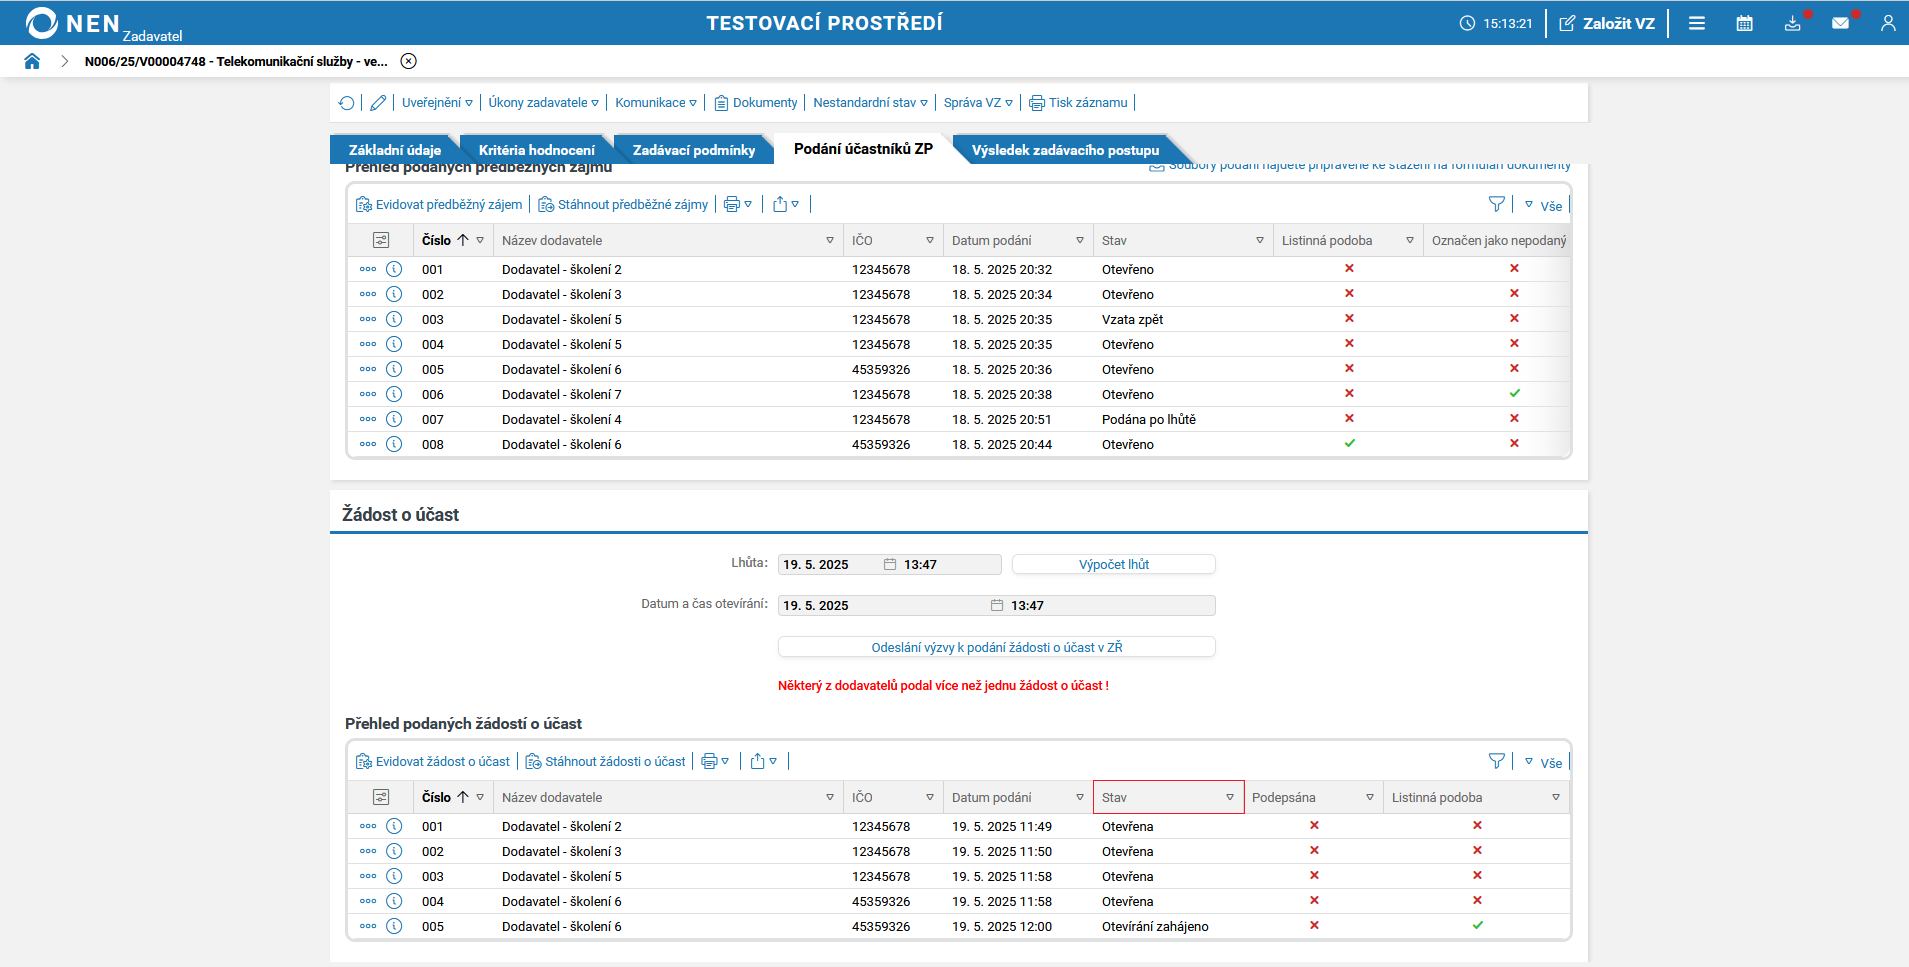This screenshot has height=967, width=1909.
Task: Close the N006/25/V00004748 breadcrumb tab
Action: pos(408,61)
